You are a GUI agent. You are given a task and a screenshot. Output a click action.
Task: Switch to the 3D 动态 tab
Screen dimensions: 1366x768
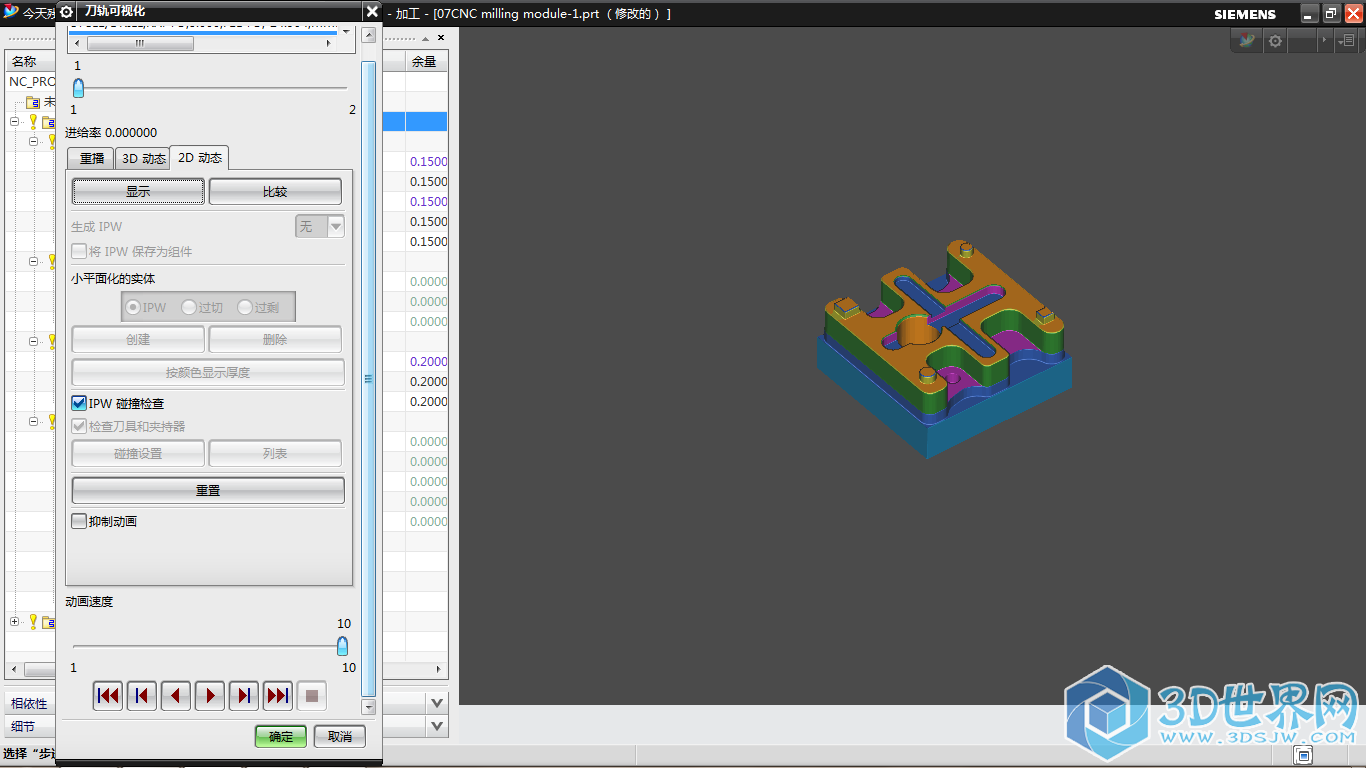tap(143, 158)
